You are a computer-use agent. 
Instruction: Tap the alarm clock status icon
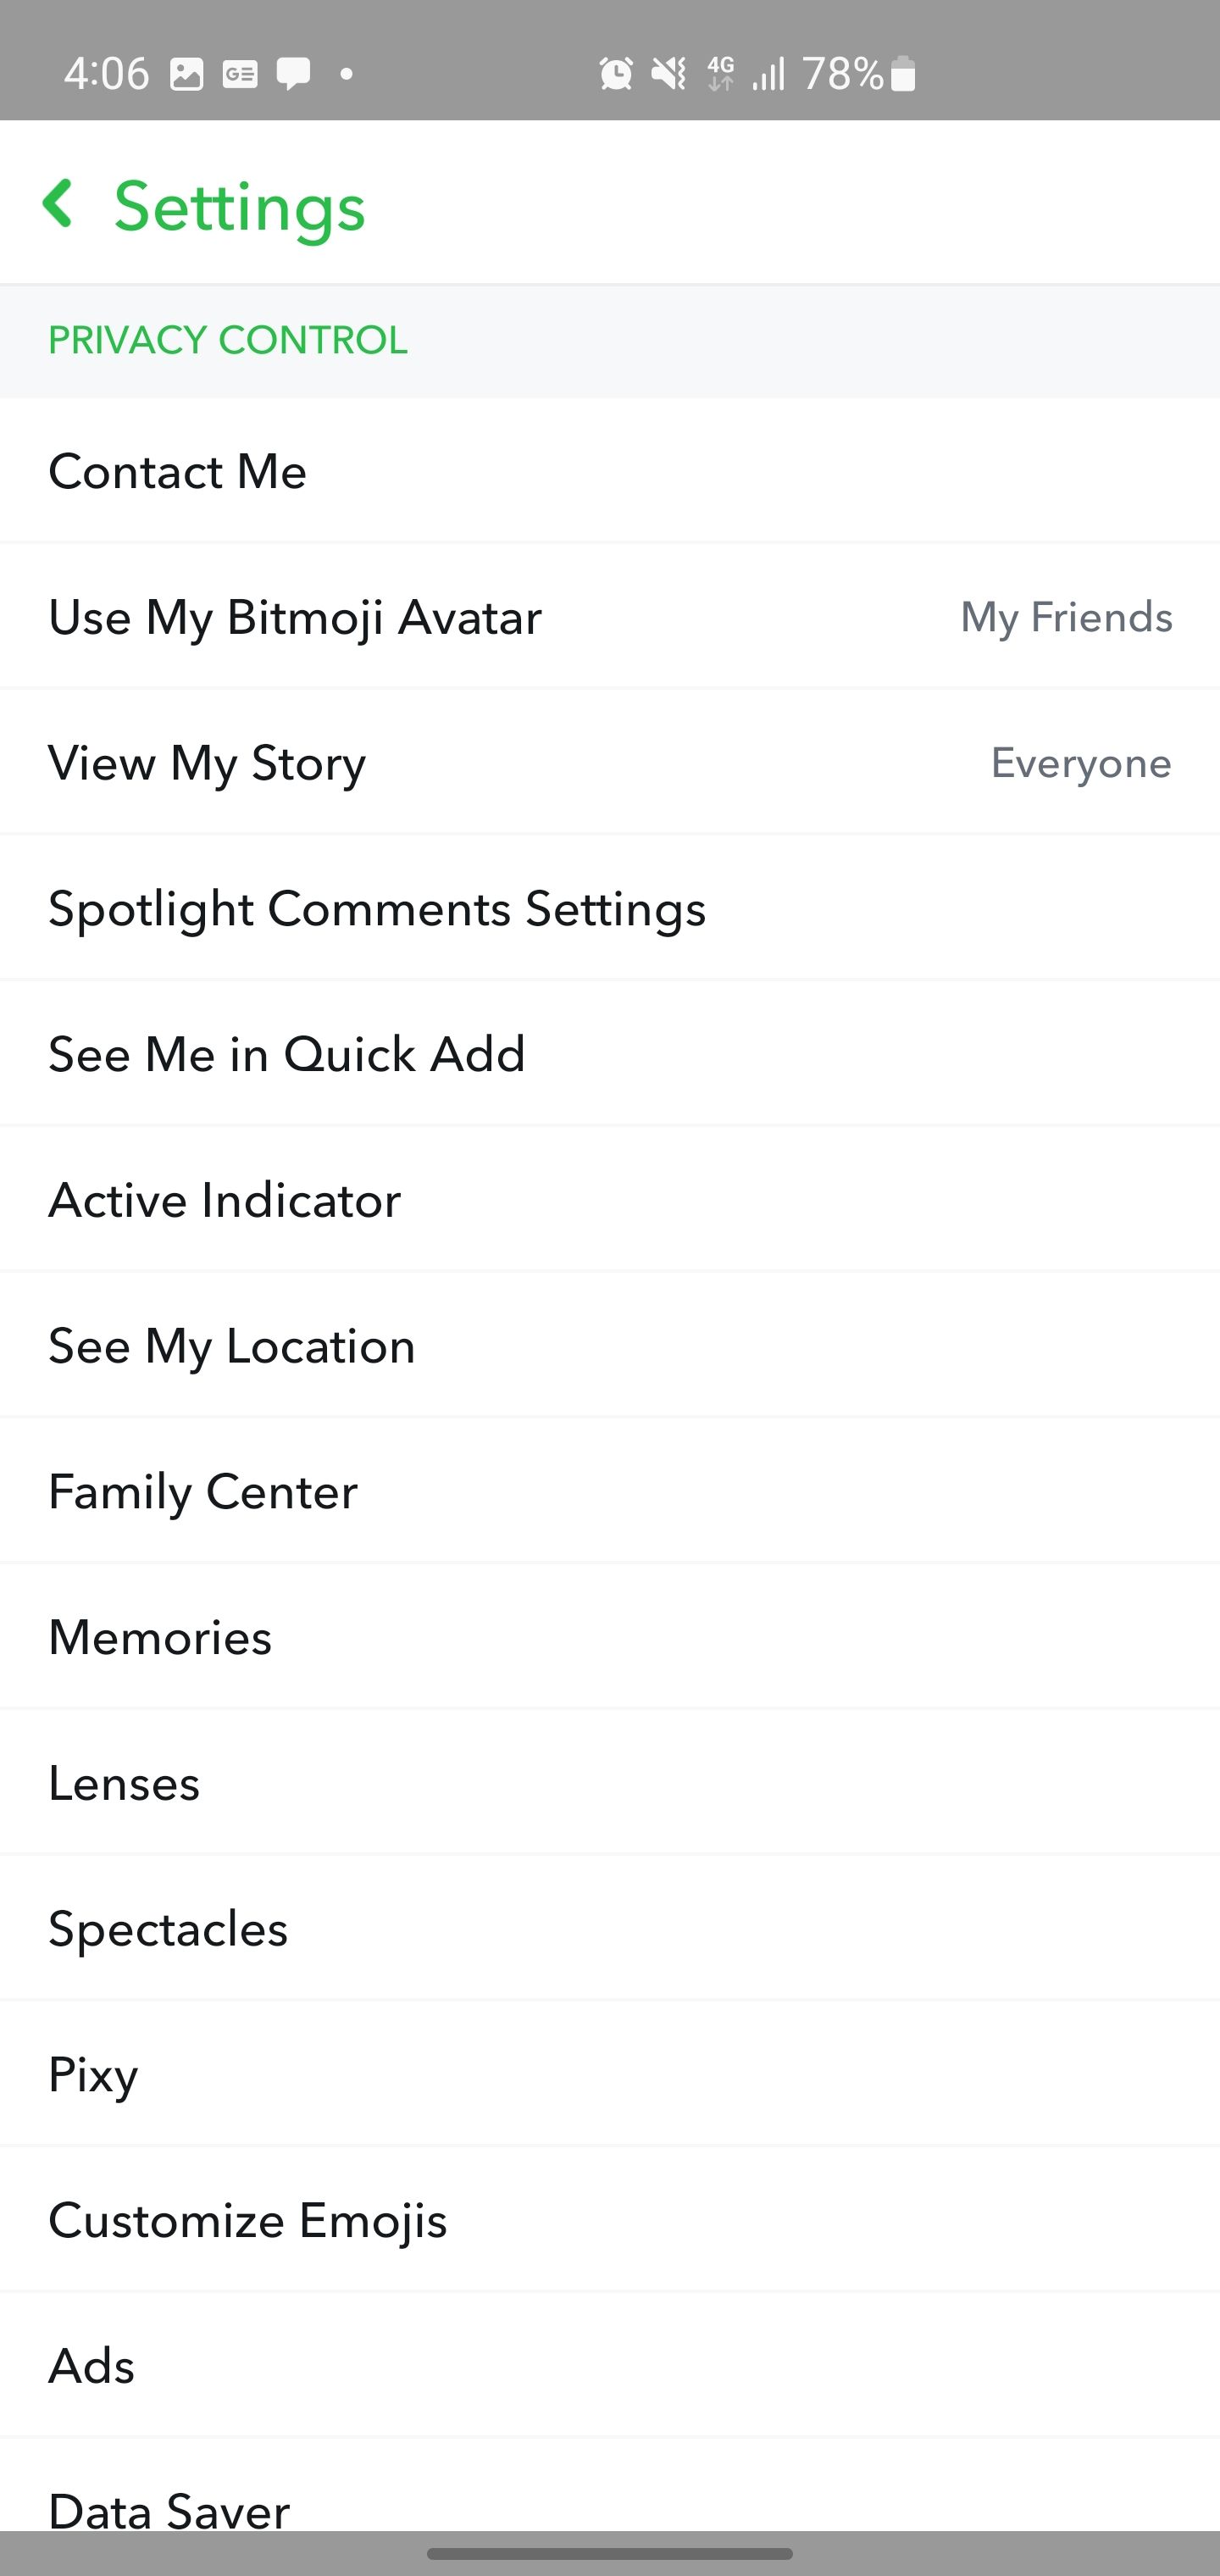coord(616,74)
